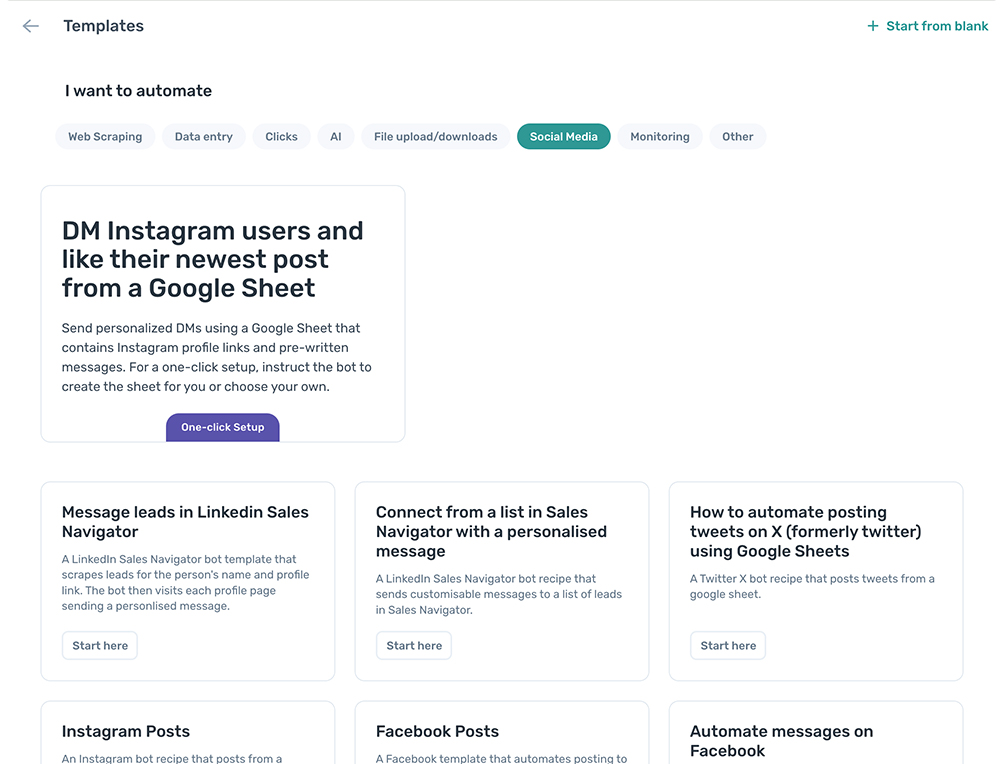Open Automate messages on Facebook card
Image resolution: width=1000 pixels, height=764 pixels.
click(816, 733)
